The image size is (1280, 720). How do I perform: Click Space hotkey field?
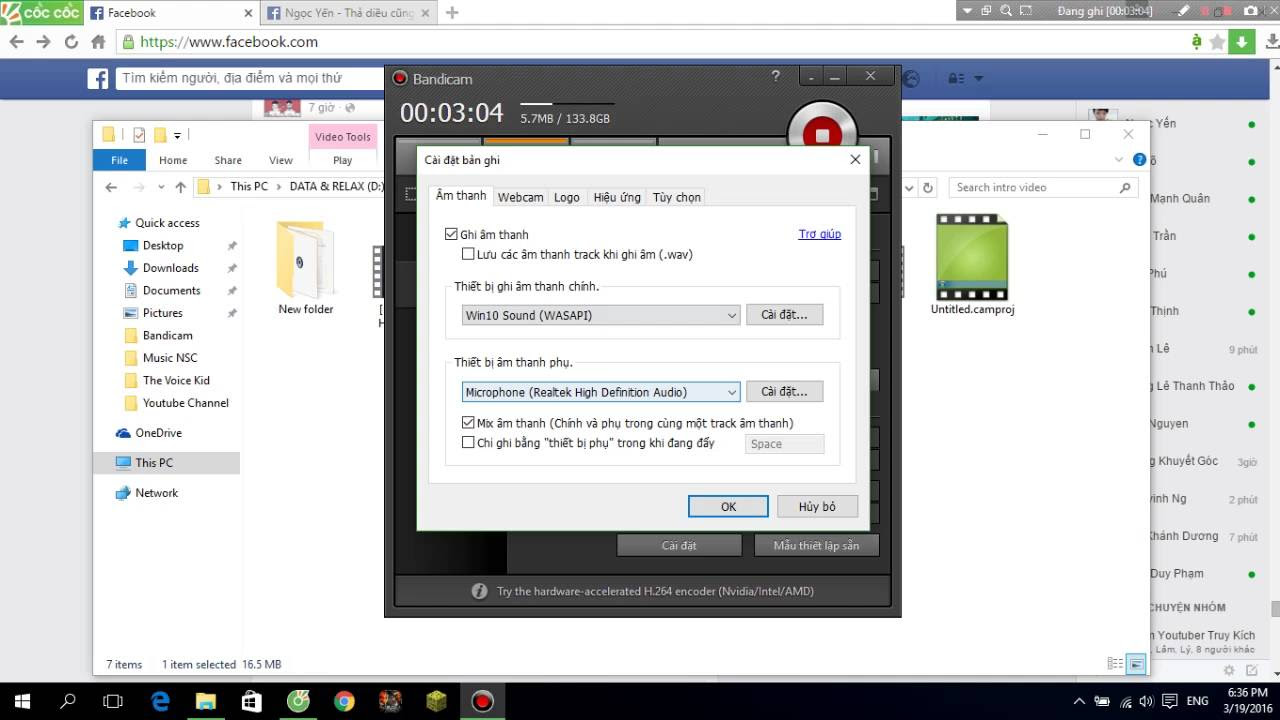pos(785,444)
